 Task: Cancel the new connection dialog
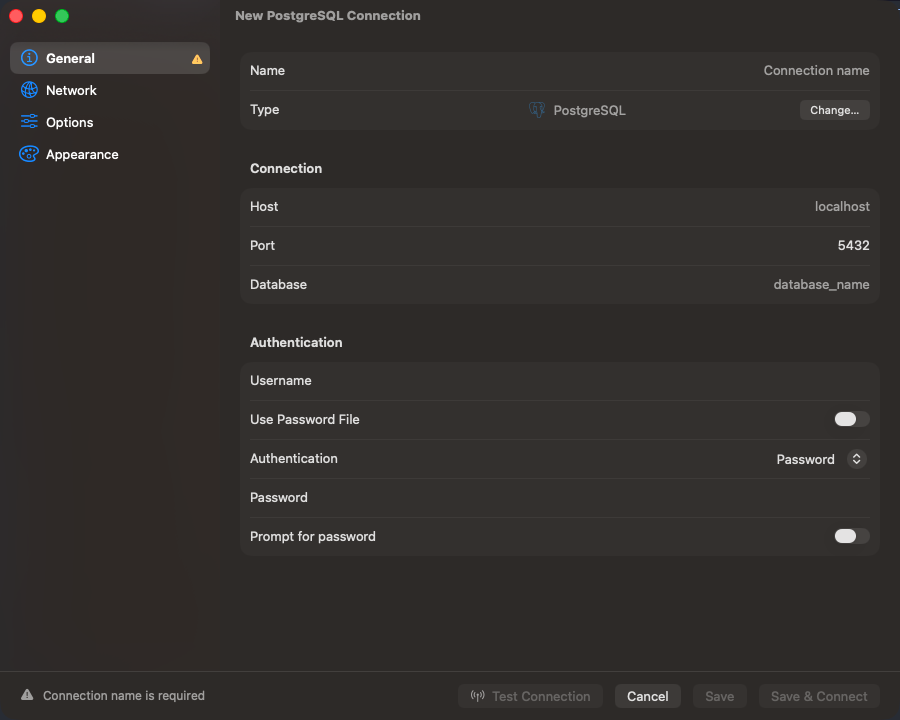tap(647, 696)
